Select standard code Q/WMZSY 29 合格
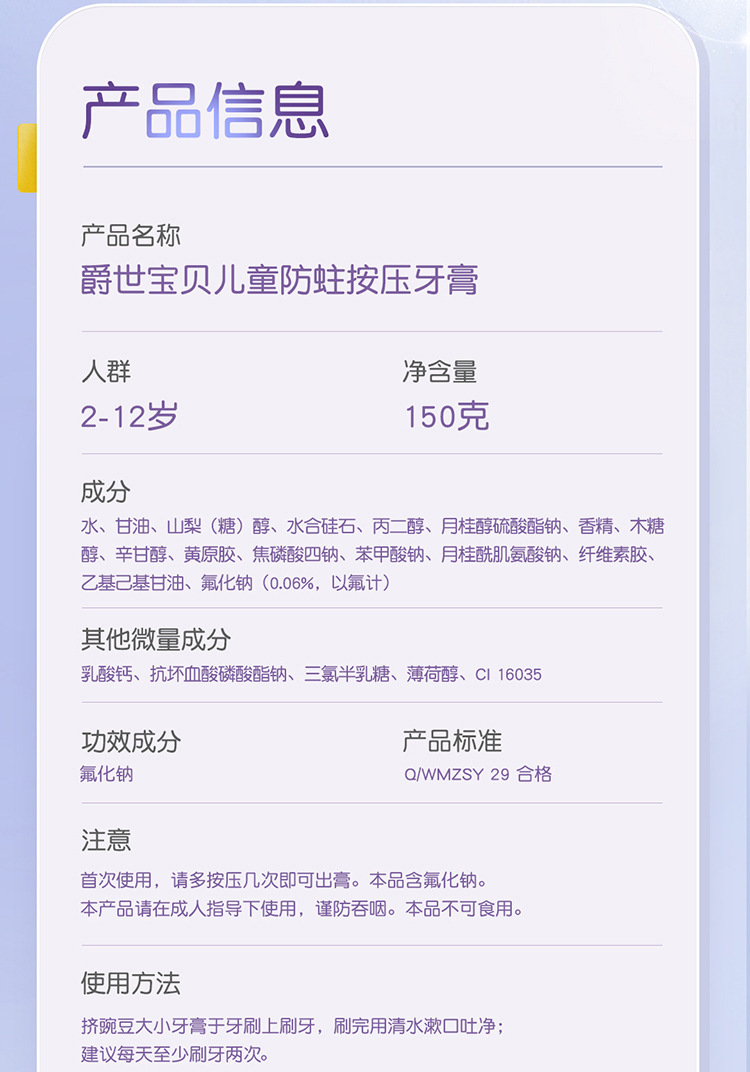This screenshot has height=1072, width=750. tap(478, 774)
